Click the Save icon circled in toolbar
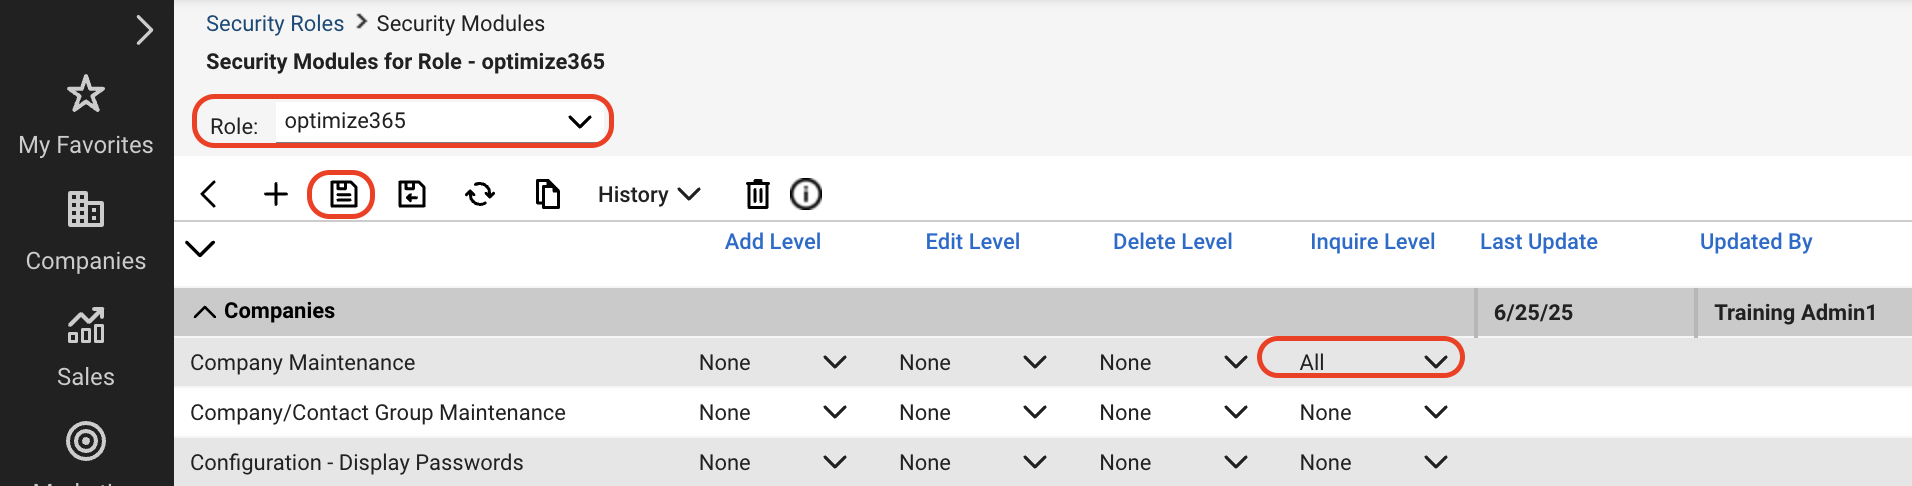The width and height of the screenshot is (1912, 486). (x=343, y=194)
